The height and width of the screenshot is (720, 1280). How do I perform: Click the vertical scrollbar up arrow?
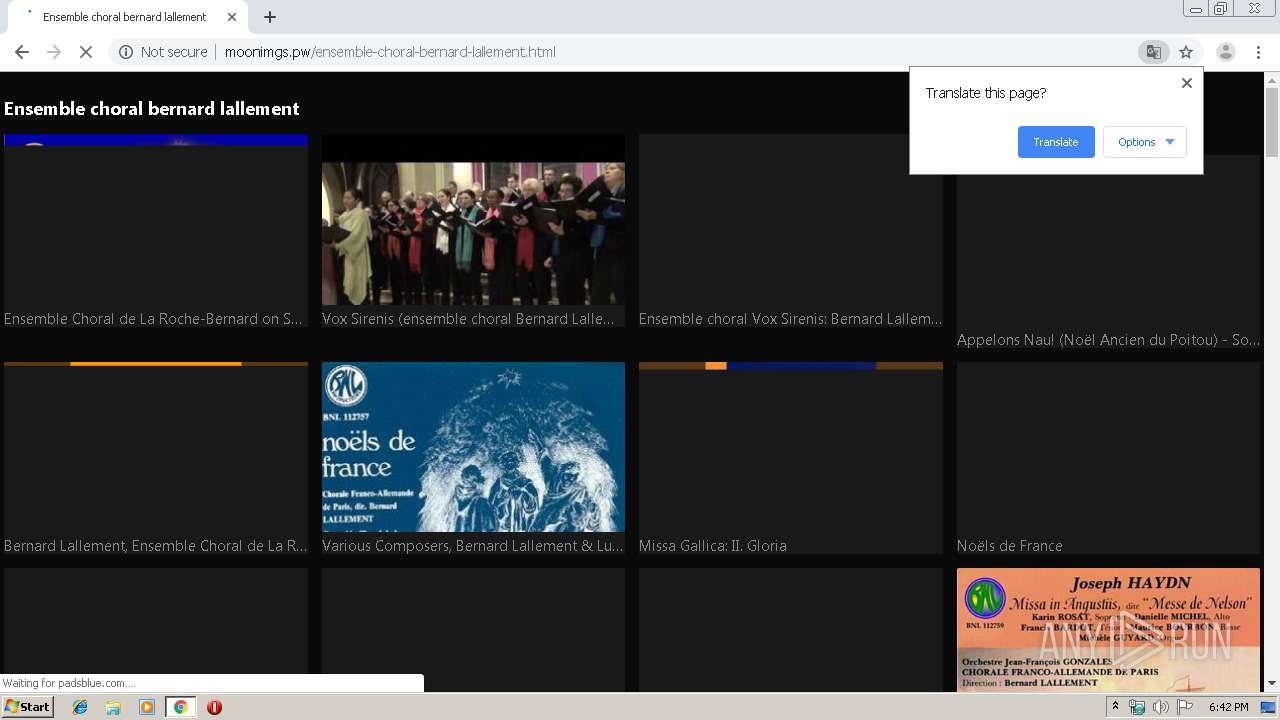coord(1272,80)
